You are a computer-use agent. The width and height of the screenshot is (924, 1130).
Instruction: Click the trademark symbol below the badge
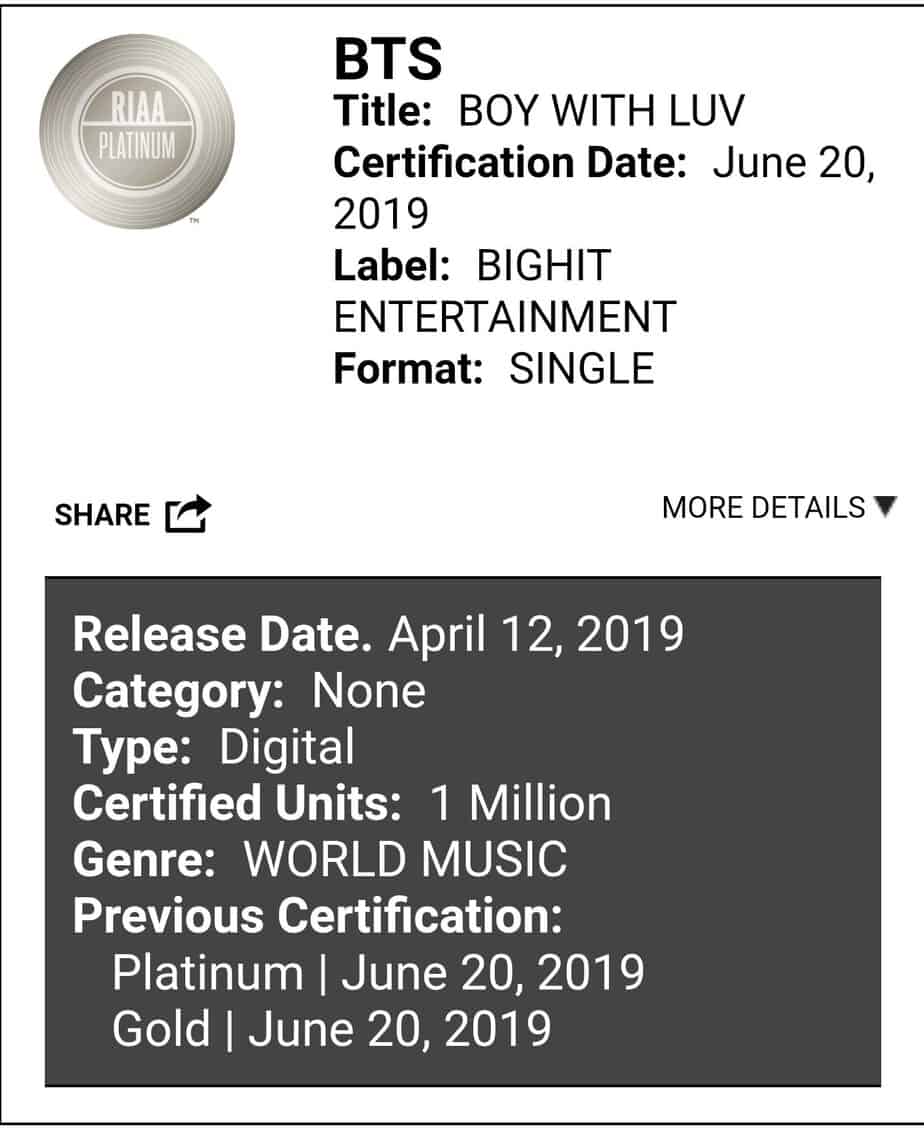tap(193, 221)
